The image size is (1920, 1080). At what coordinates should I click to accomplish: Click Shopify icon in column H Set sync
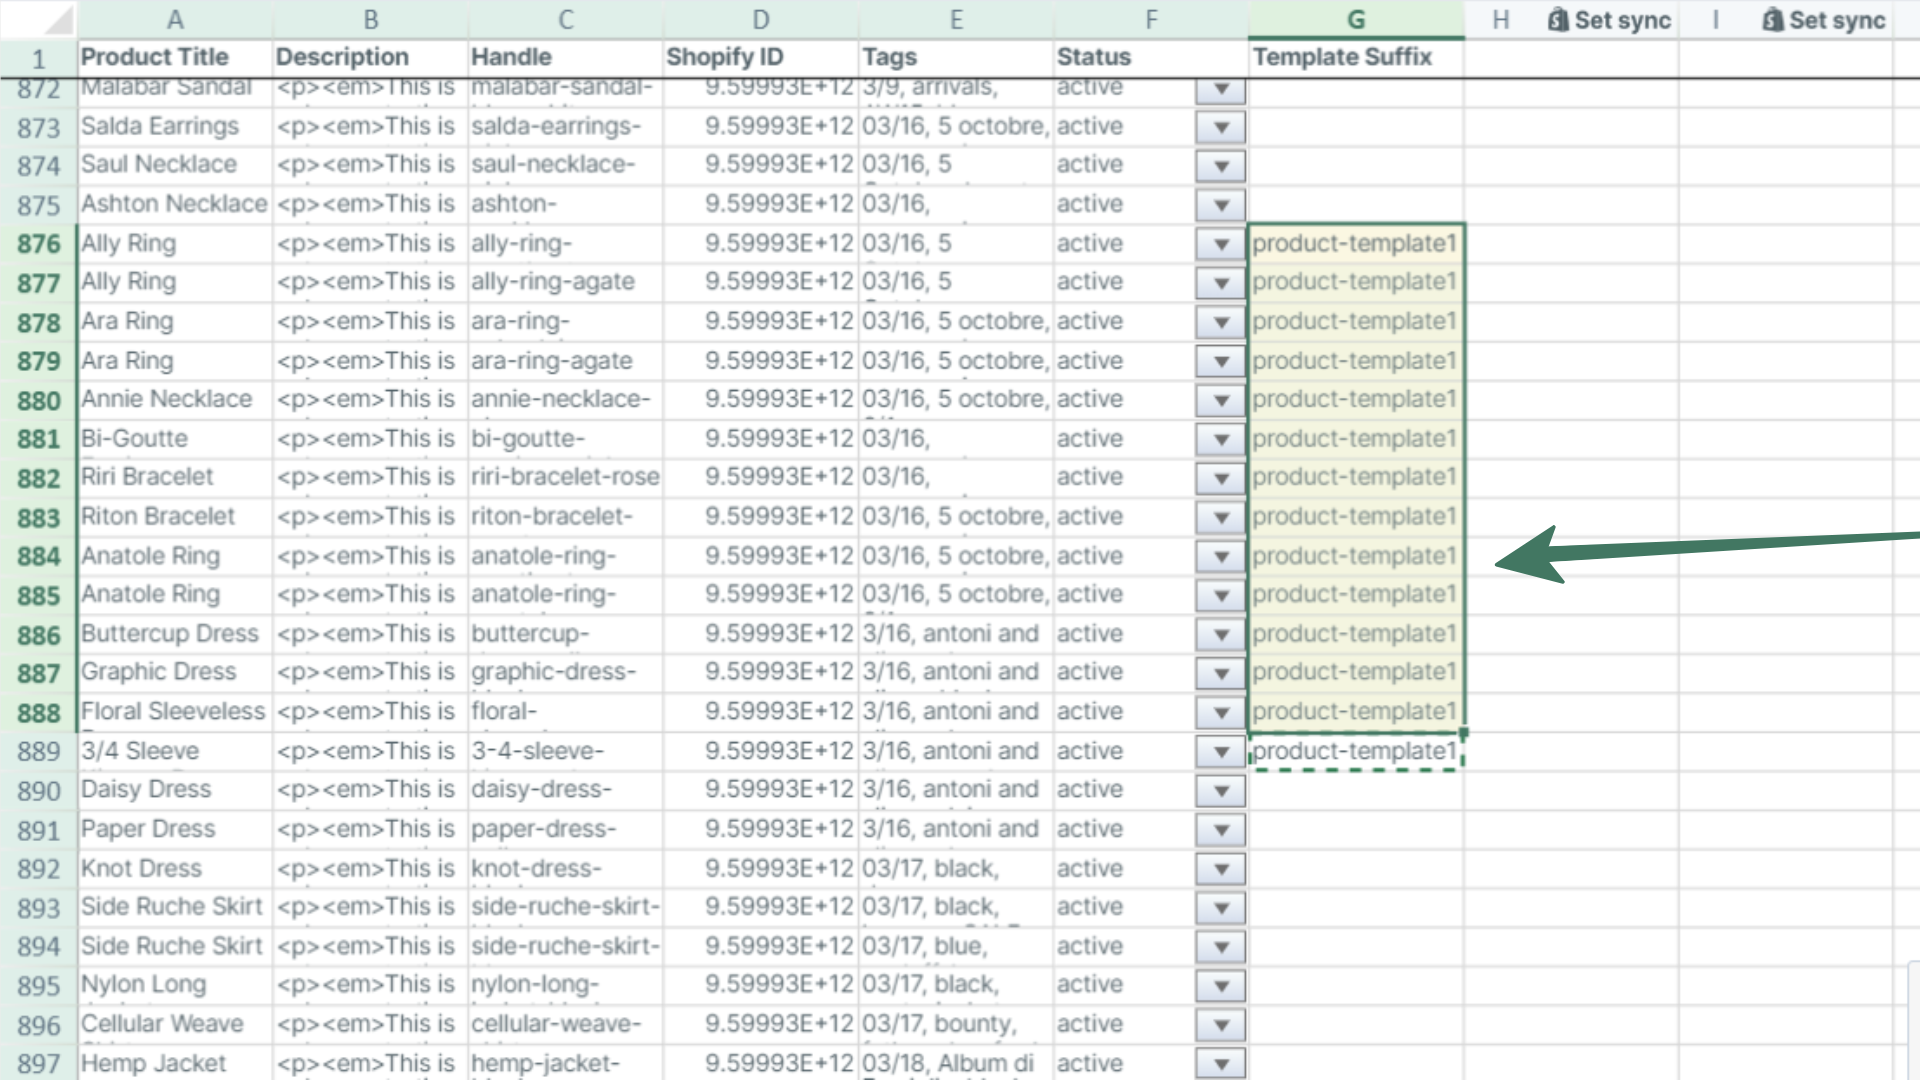click(x=1557, y=20)
